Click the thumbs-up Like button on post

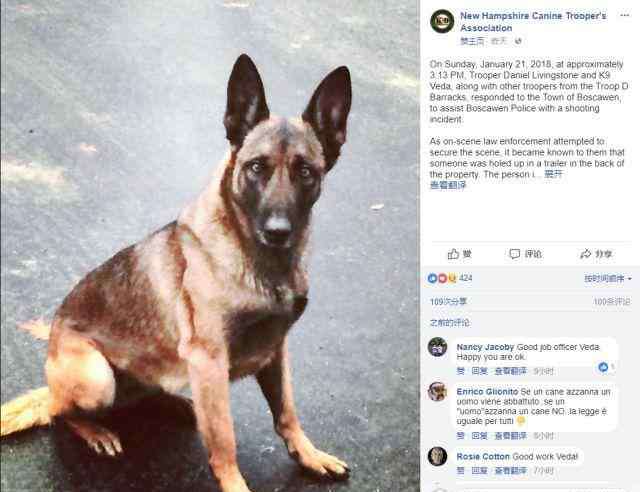point(460,254)
